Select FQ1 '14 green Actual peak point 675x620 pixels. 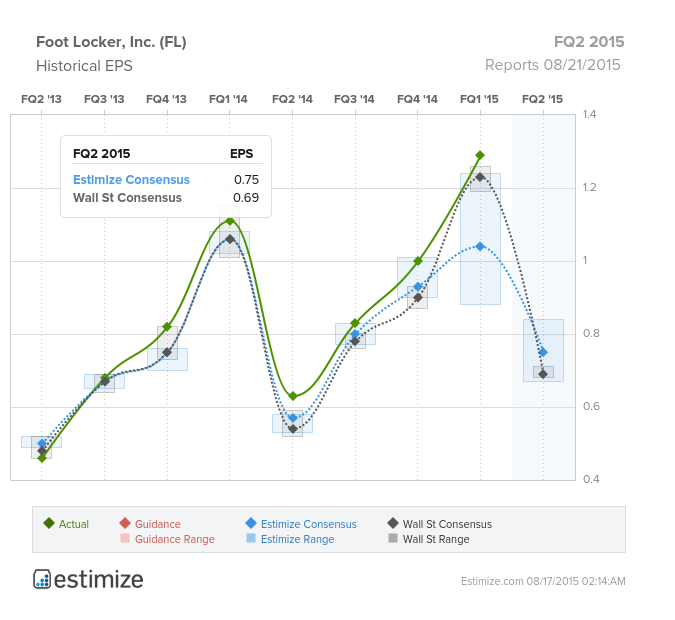[230, 221]
